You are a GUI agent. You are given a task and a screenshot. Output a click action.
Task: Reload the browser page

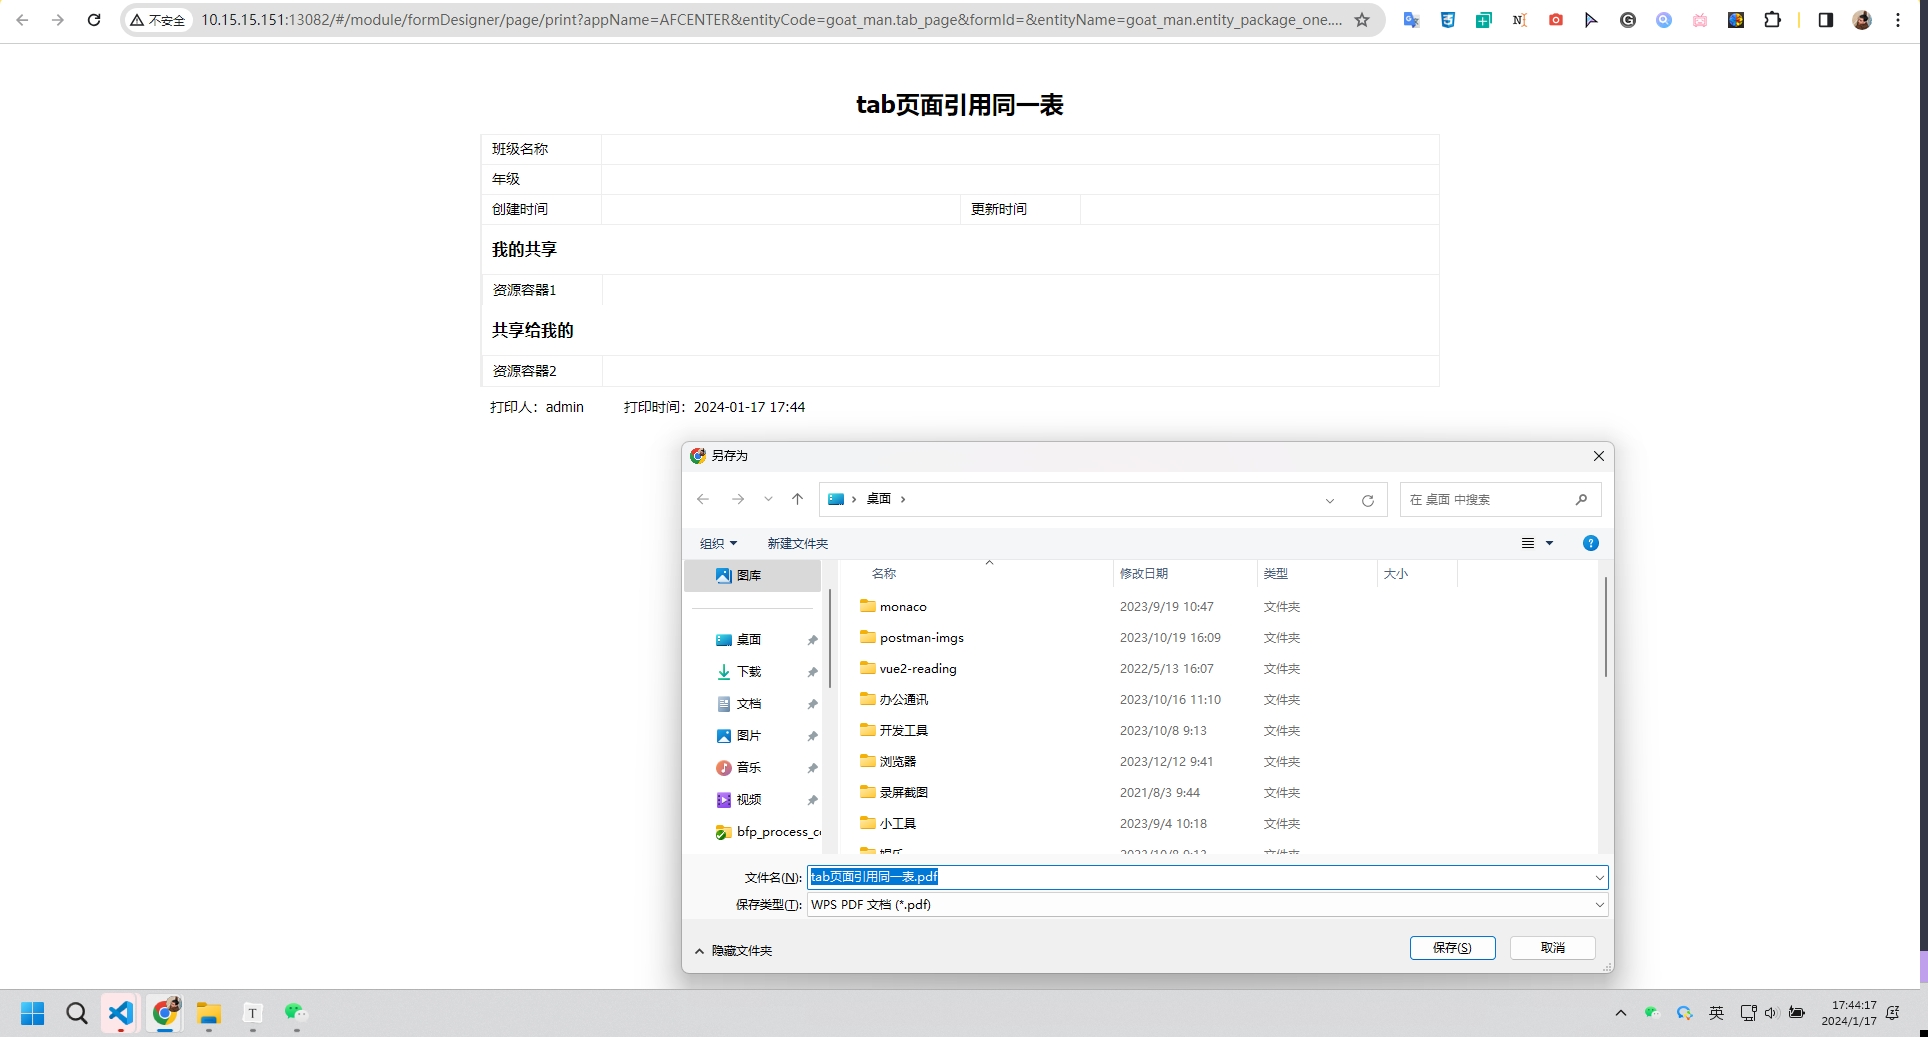(x=94, y=20)
